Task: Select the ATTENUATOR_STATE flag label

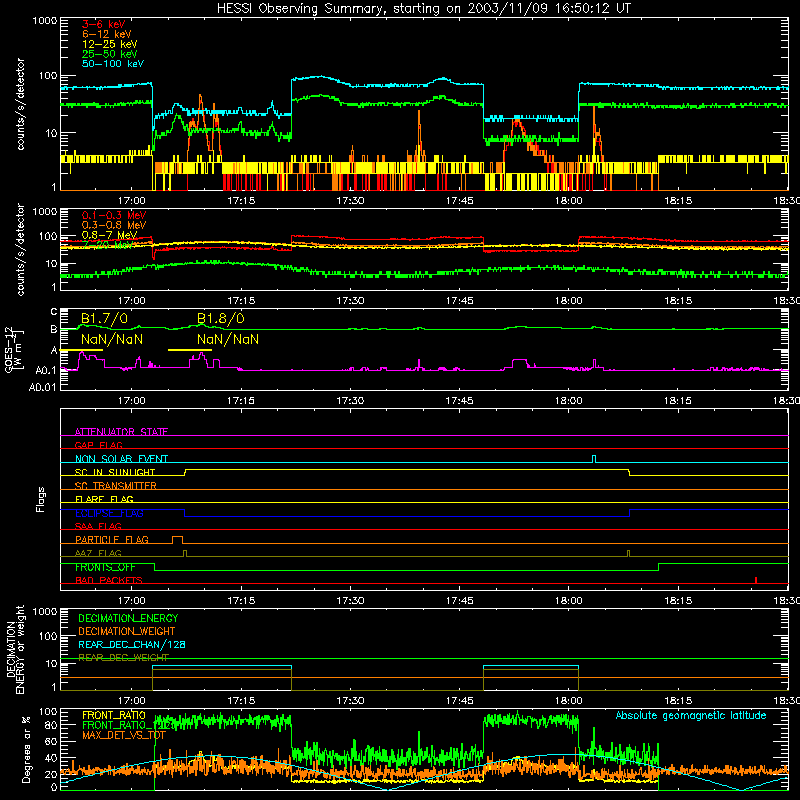Action: tap(121, 432)
